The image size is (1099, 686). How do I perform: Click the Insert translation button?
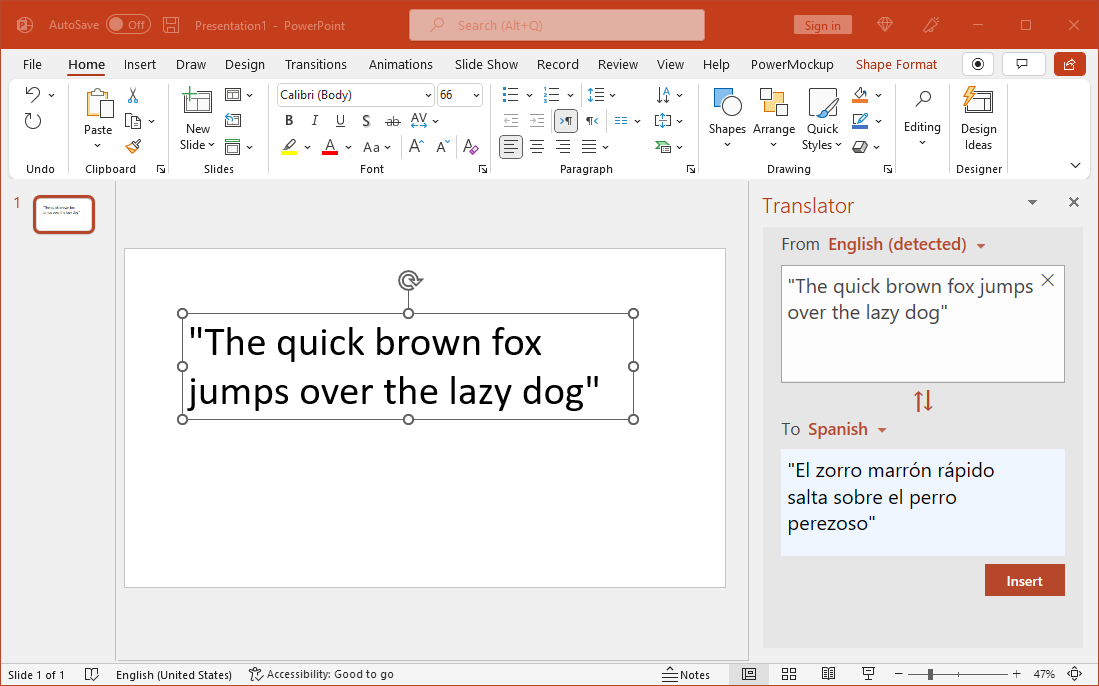(1024, 581)
